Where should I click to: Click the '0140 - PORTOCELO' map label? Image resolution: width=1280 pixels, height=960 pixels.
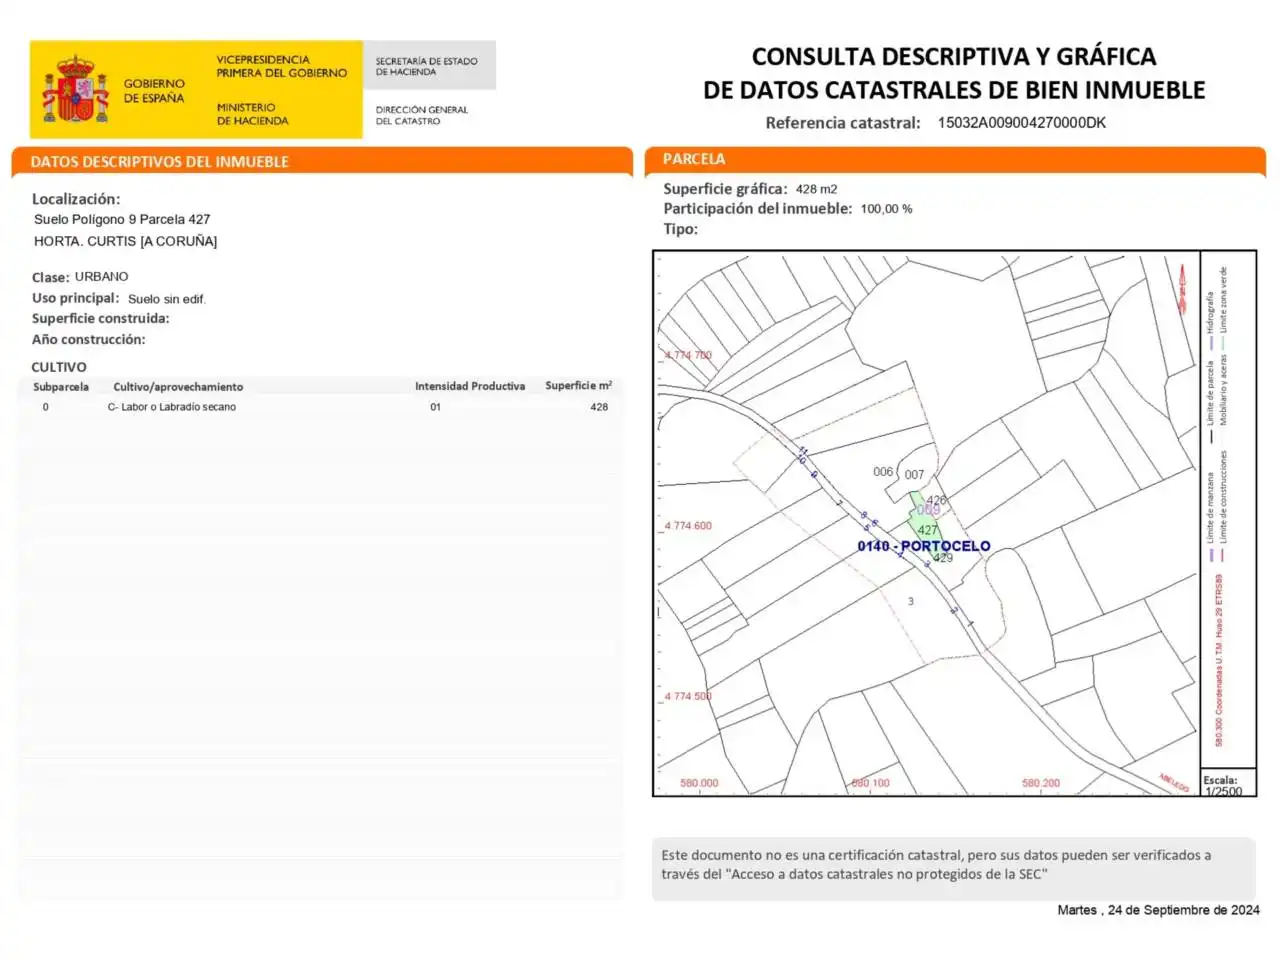click(924, 546)
